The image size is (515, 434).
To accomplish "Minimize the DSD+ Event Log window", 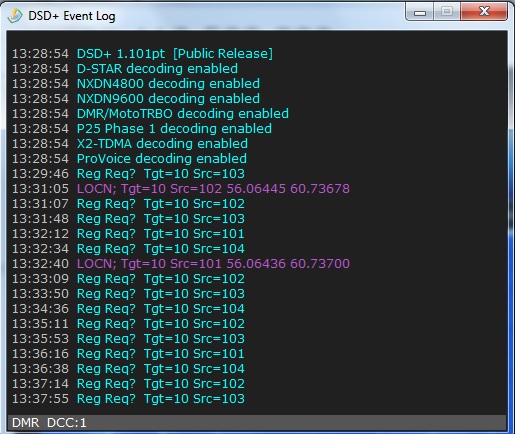I will (419, 12).
